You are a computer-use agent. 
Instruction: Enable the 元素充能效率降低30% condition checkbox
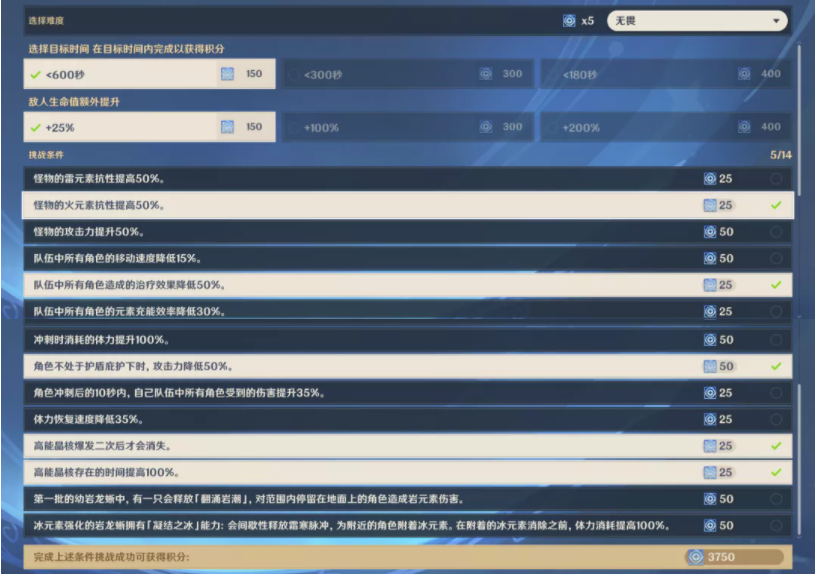click(x=776, y=311)
